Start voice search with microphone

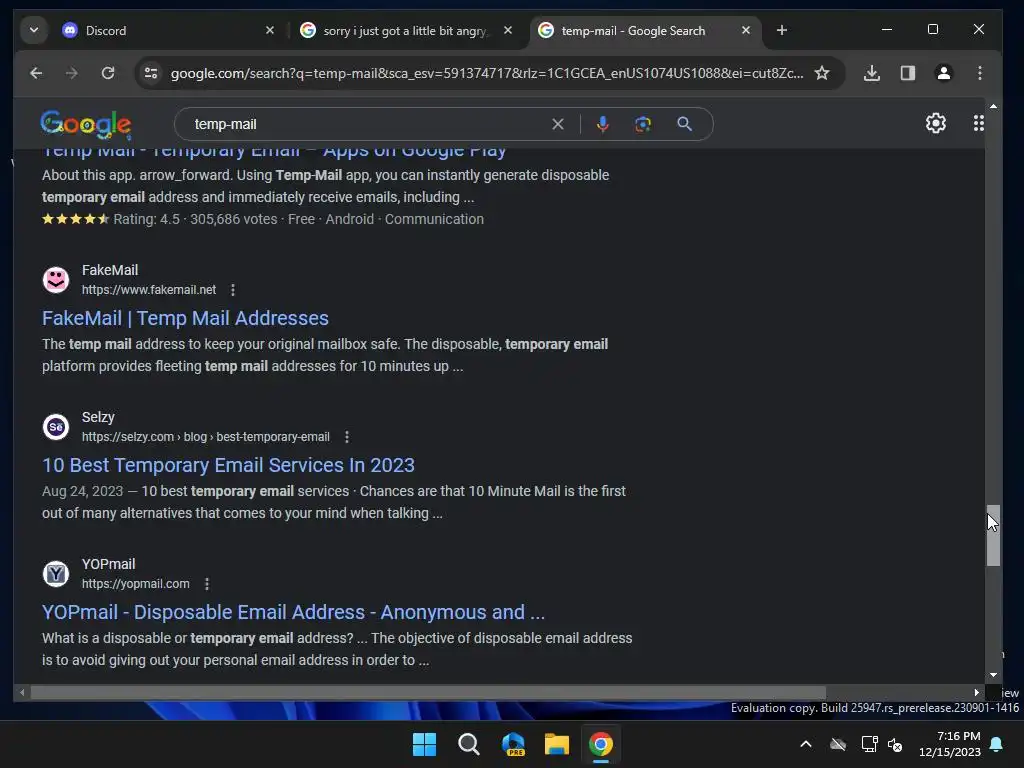point(603,124)
